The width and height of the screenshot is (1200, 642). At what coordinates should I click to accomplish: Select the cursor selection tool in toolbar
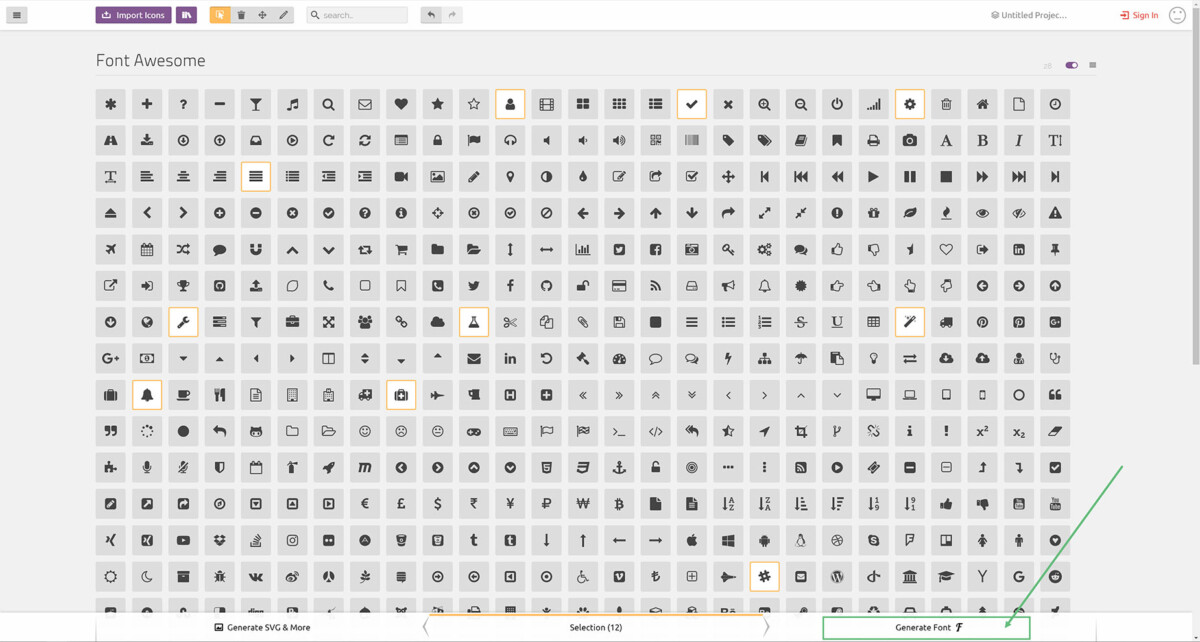point(219,14)
